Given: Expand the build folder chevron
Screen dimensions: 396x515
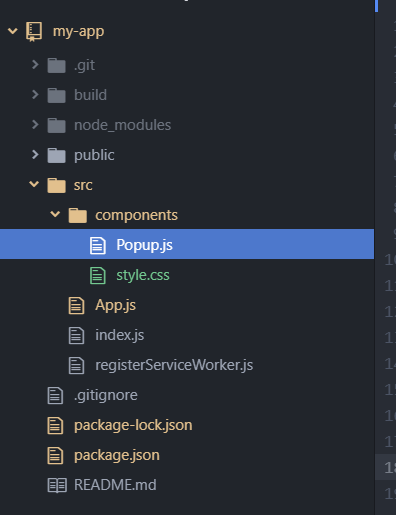Looking at the screenshot, I should pos(35,94).
